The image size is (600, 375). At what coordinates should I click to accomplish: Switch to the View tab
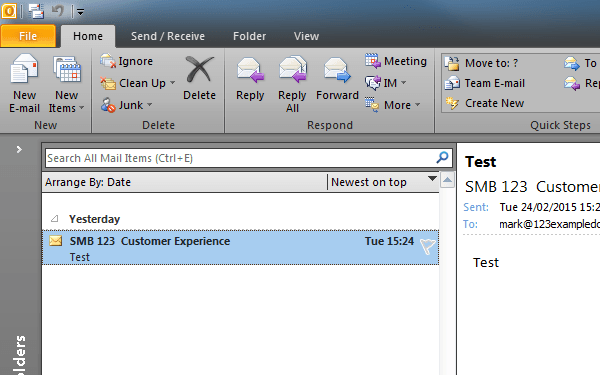[306, 36]
